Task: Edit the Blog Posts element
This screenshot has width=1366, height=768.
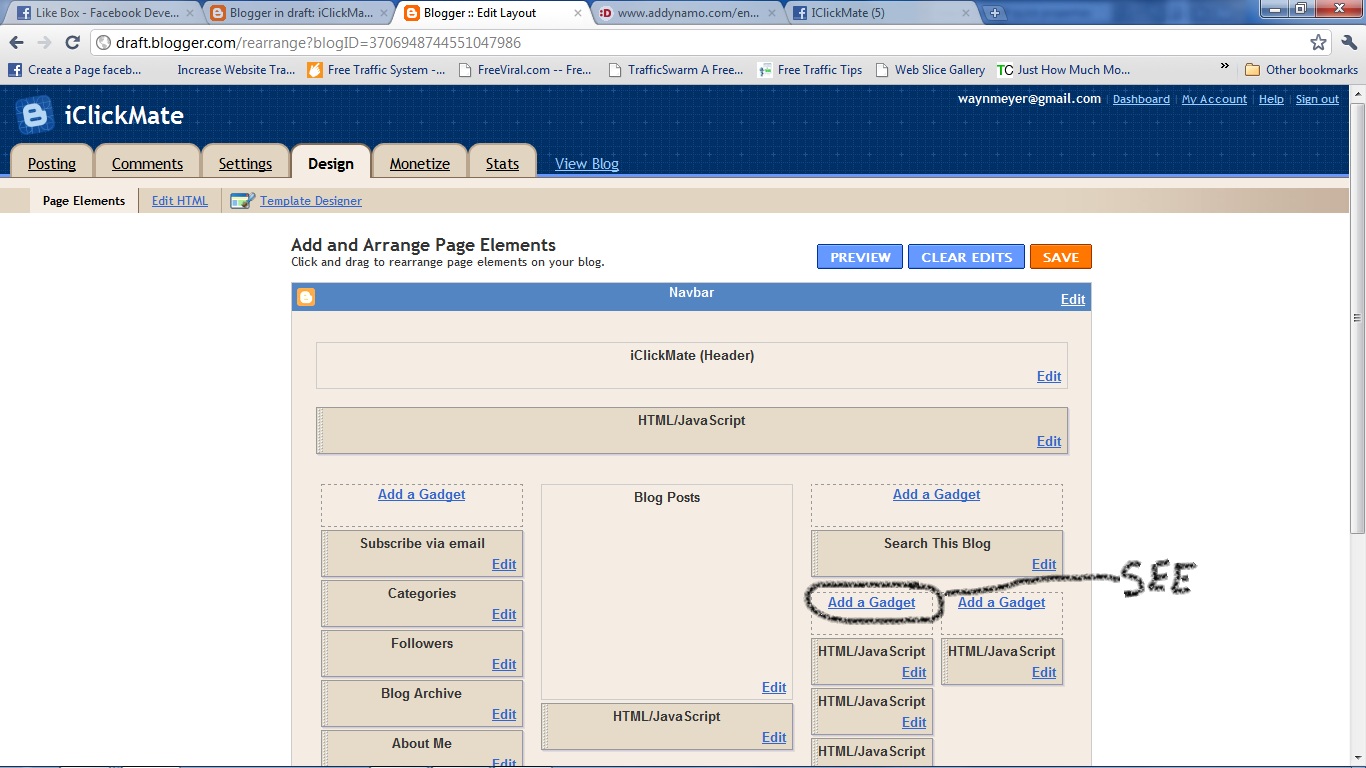Action: (x=774, y=688)
